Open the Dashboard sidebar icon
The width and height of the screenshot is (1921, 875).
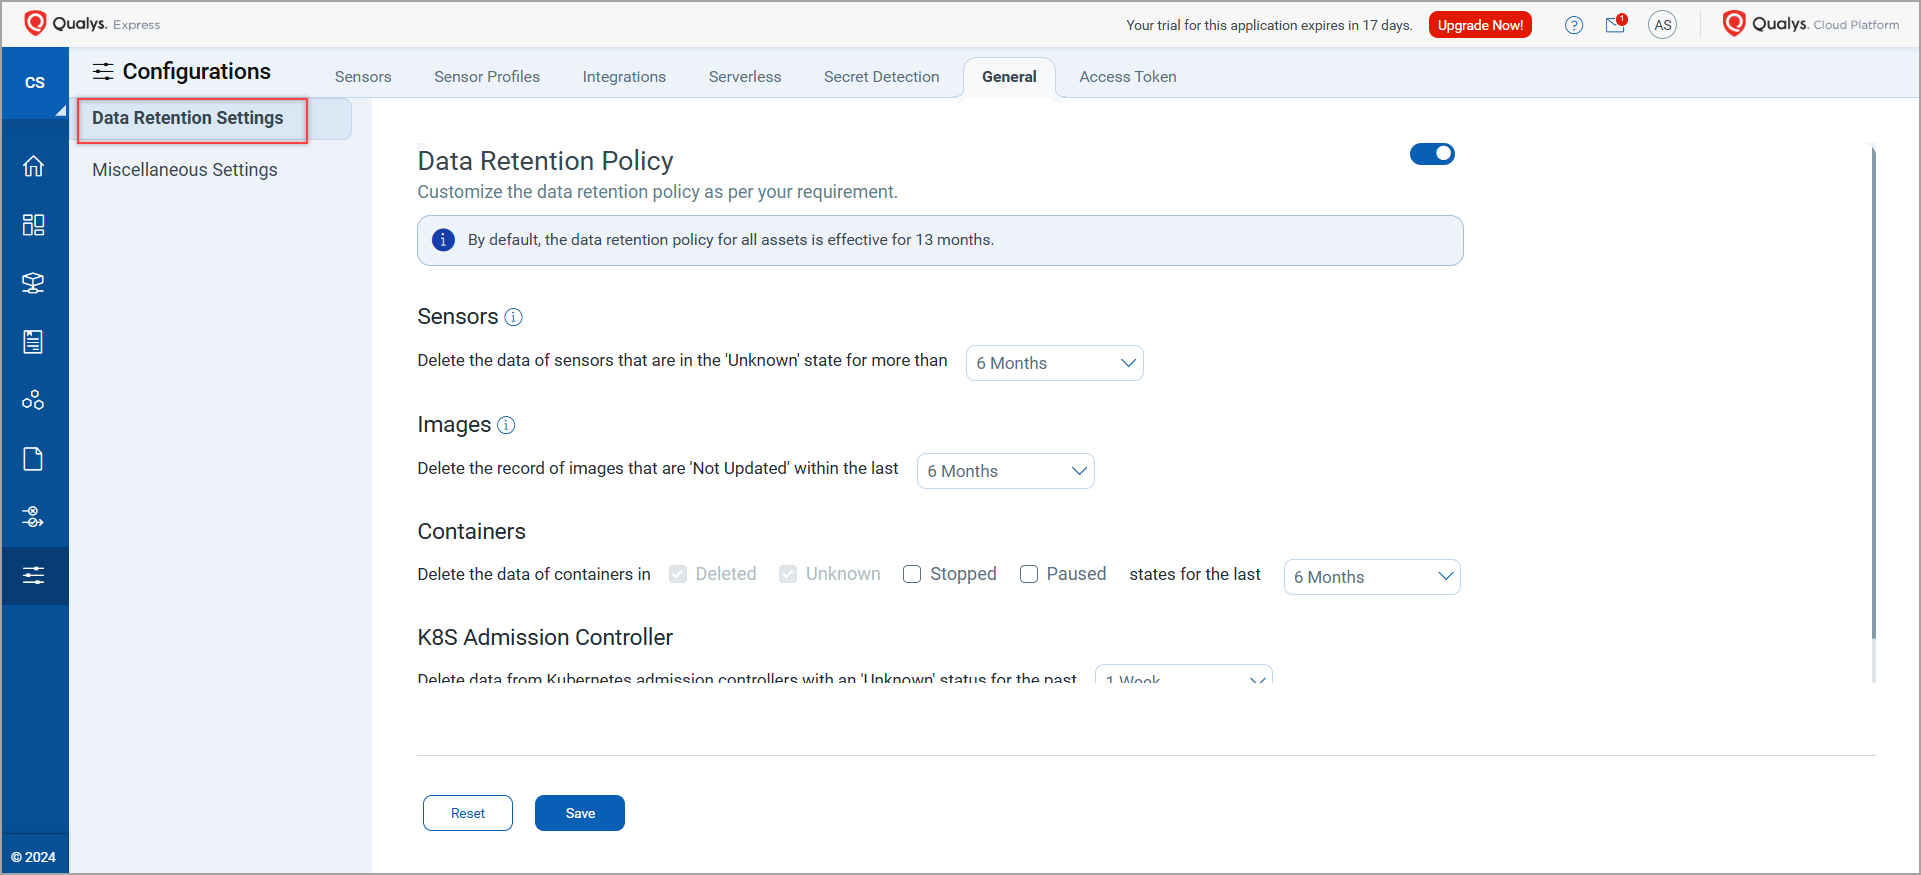tap(34, 224)
